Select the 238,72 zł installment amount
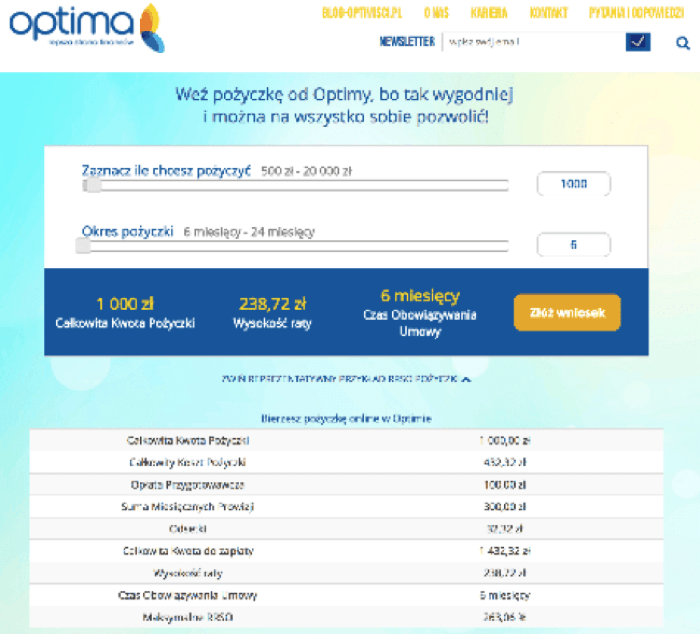The height and width of the screenshot is (634, 700). 272,304
